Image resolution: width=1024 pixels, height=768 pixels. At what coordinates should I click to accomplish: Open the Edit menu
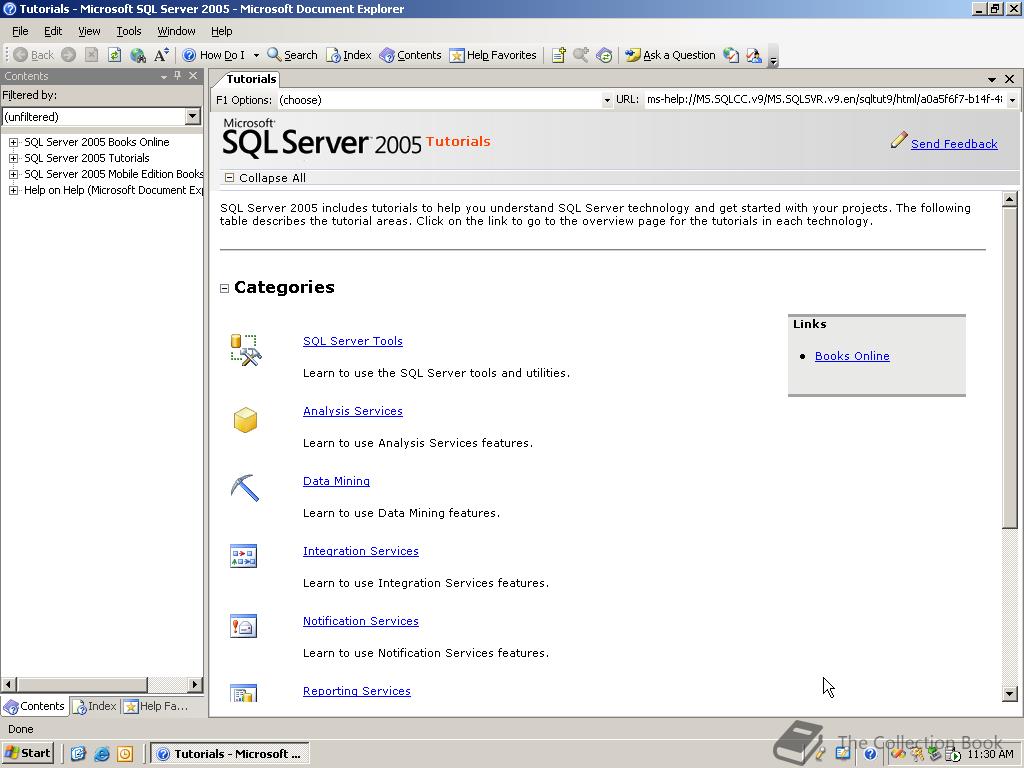click(x=53, y=31)
